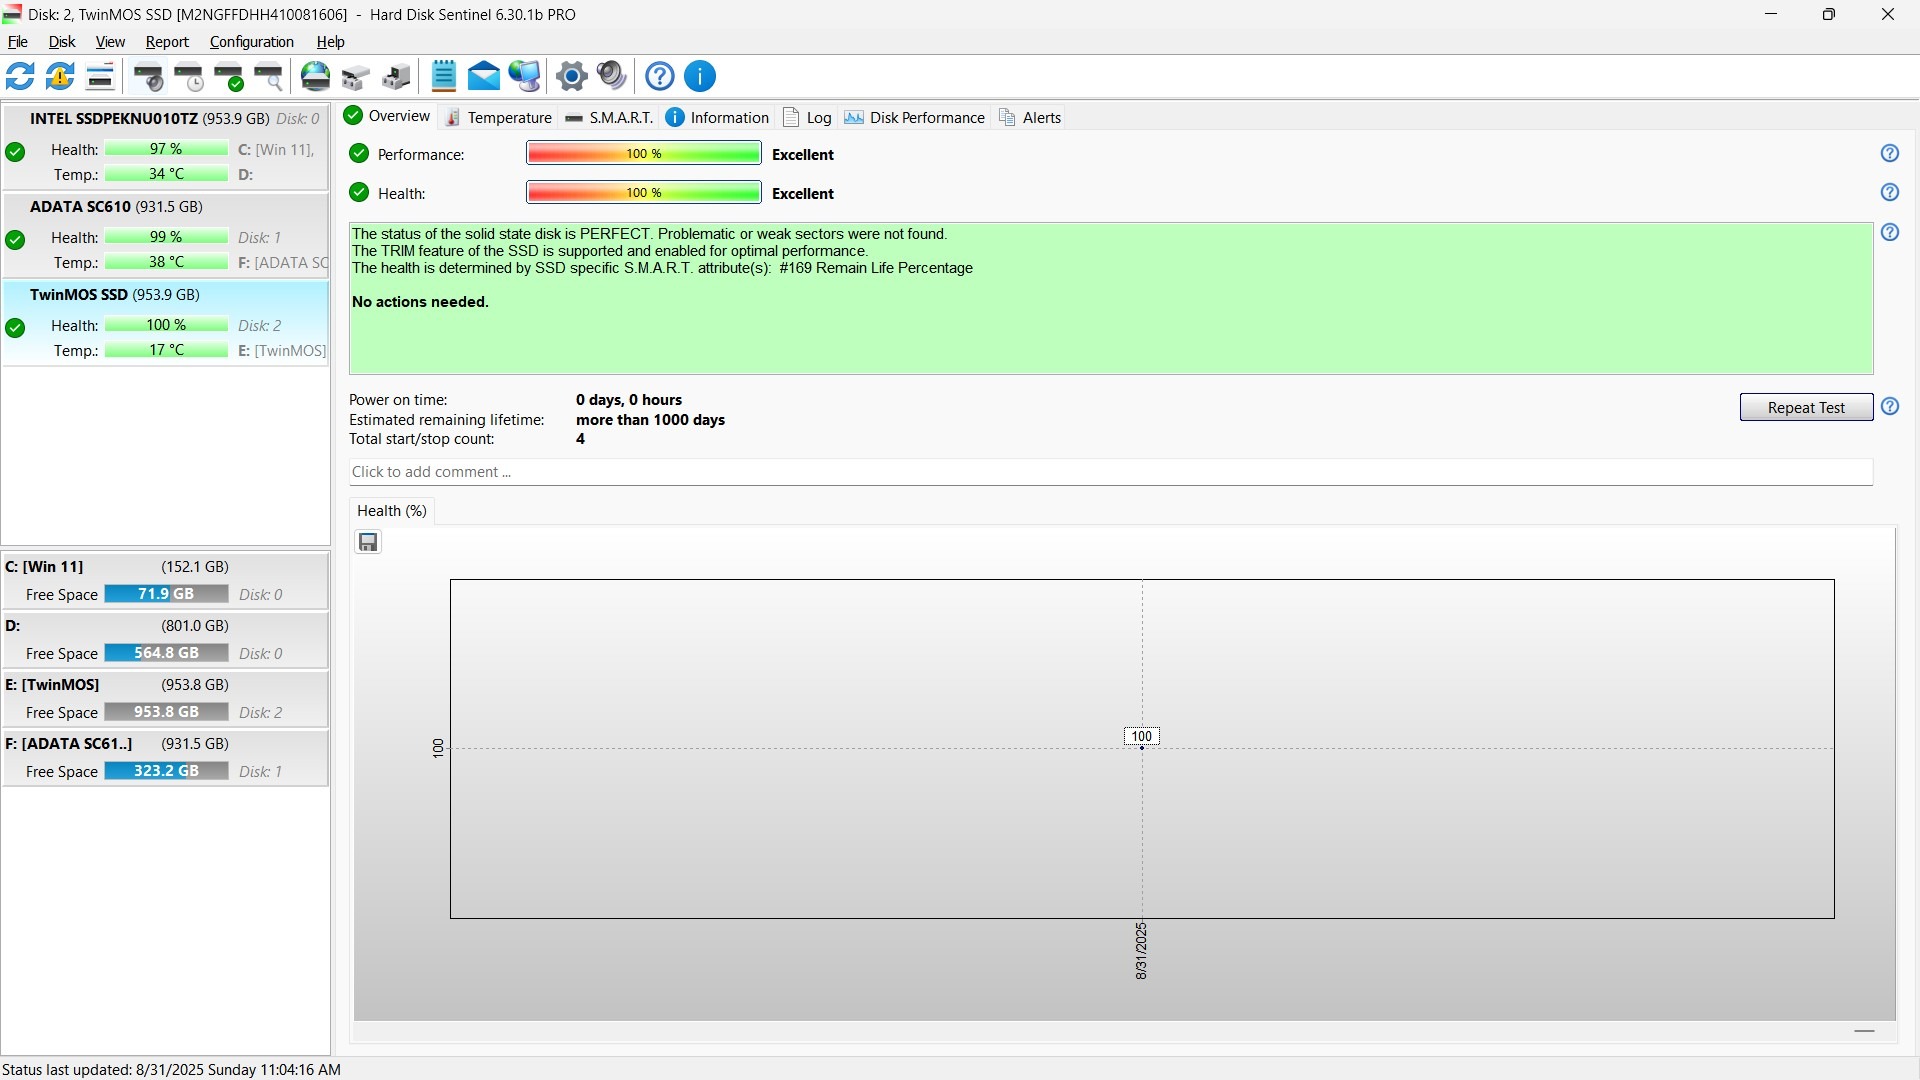This screenshot has height=1080, width=1920.
Task: Open the View menu
Action: coord(110,42)
